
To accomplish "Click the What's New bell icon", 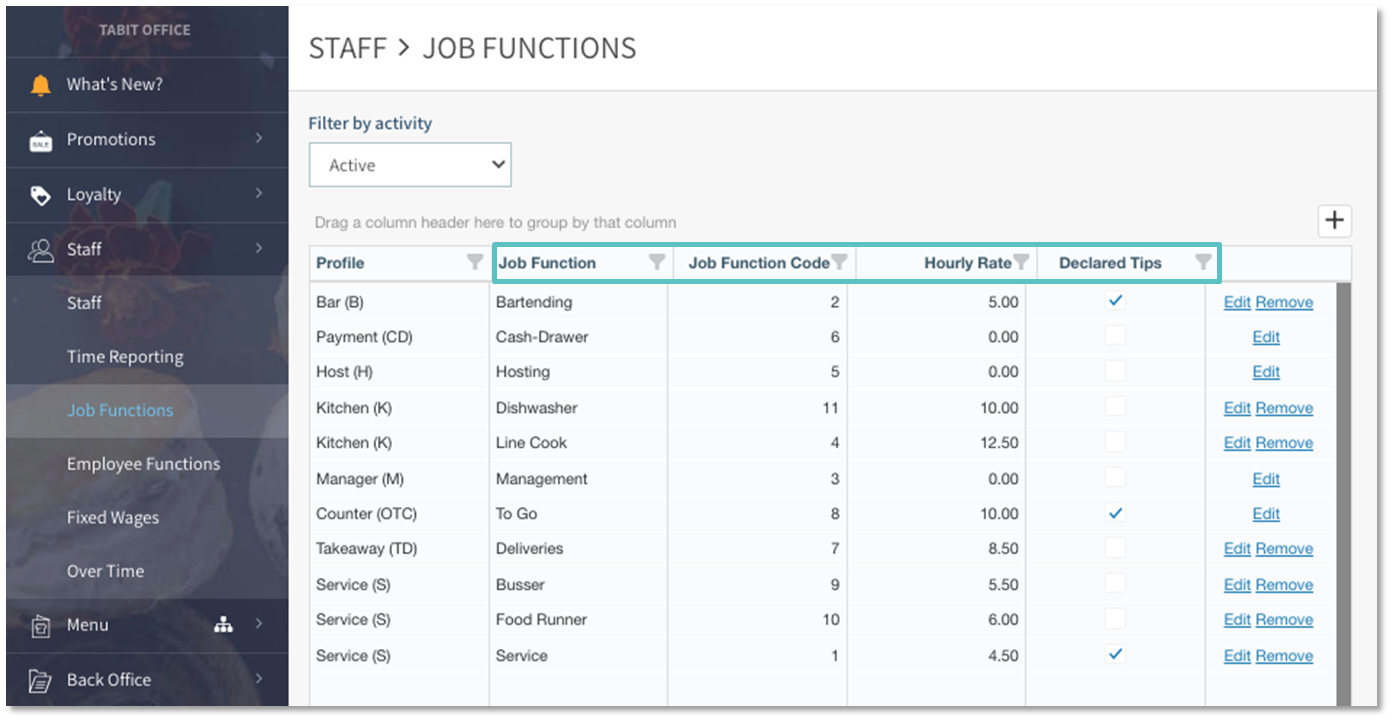I will click(41, 85).
